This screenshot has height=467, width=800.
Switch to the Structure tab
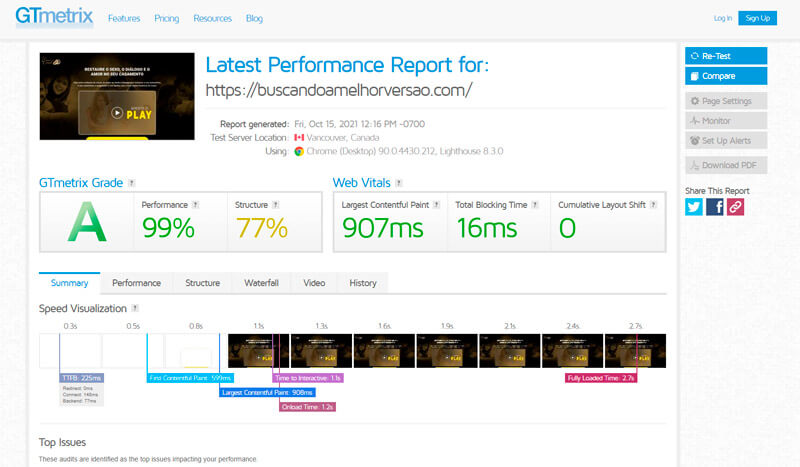coord(202,283)
